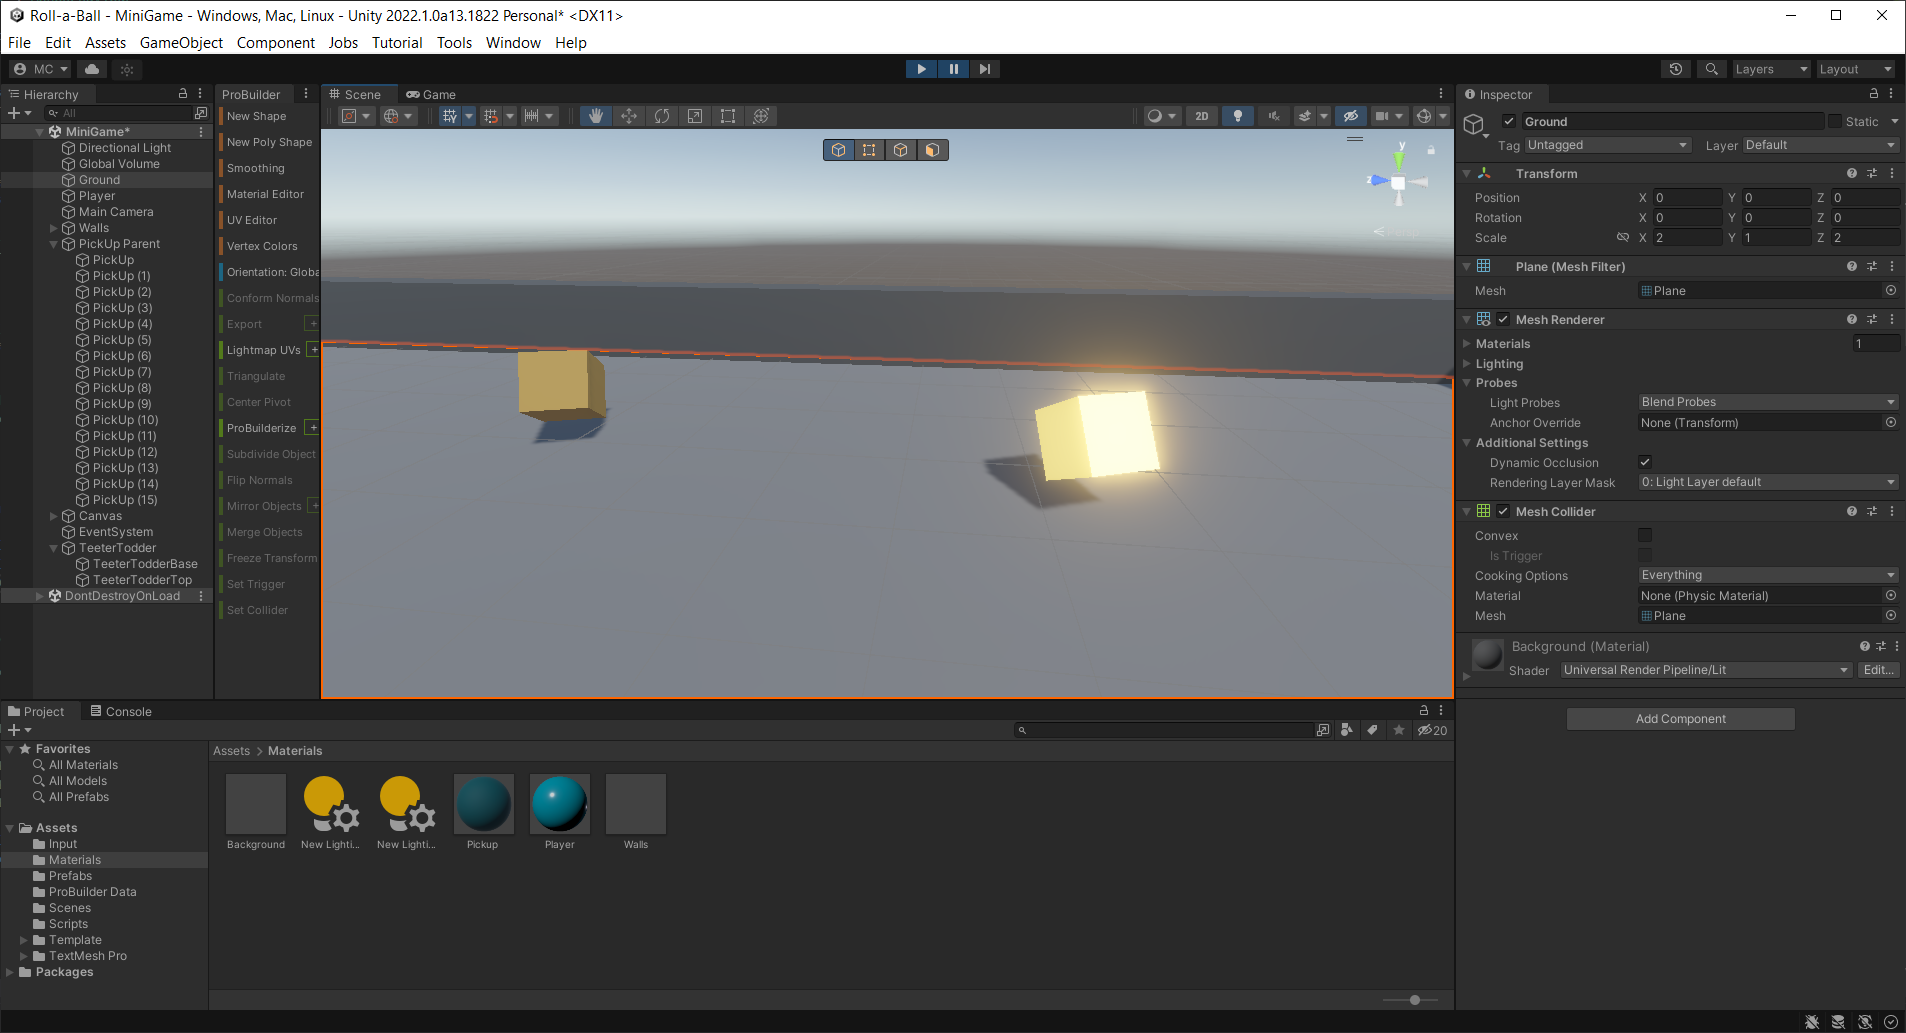This screenshot has width=1906, height=1033.
Task: Collapse the PickUp Parent tree node
Action: point(53,244)
